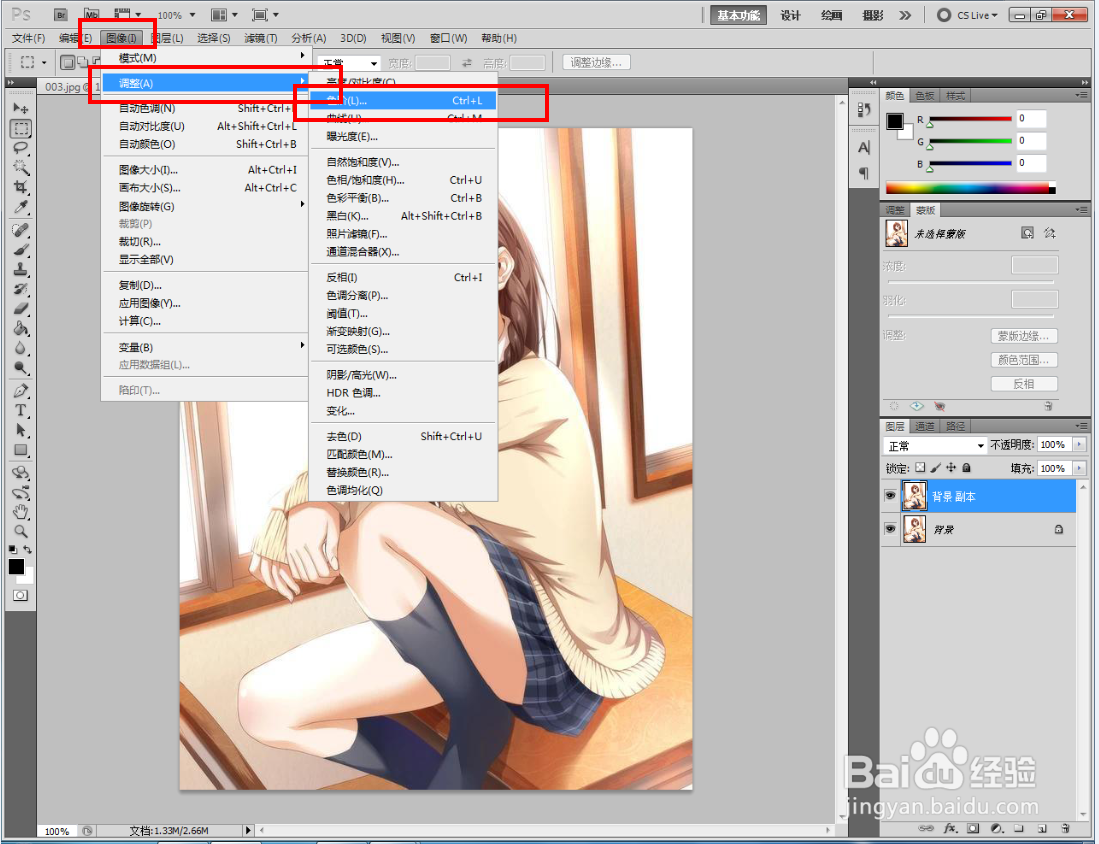Select the Pen tool
This screenshot has height=844, width=1099.
coord(21,391)
